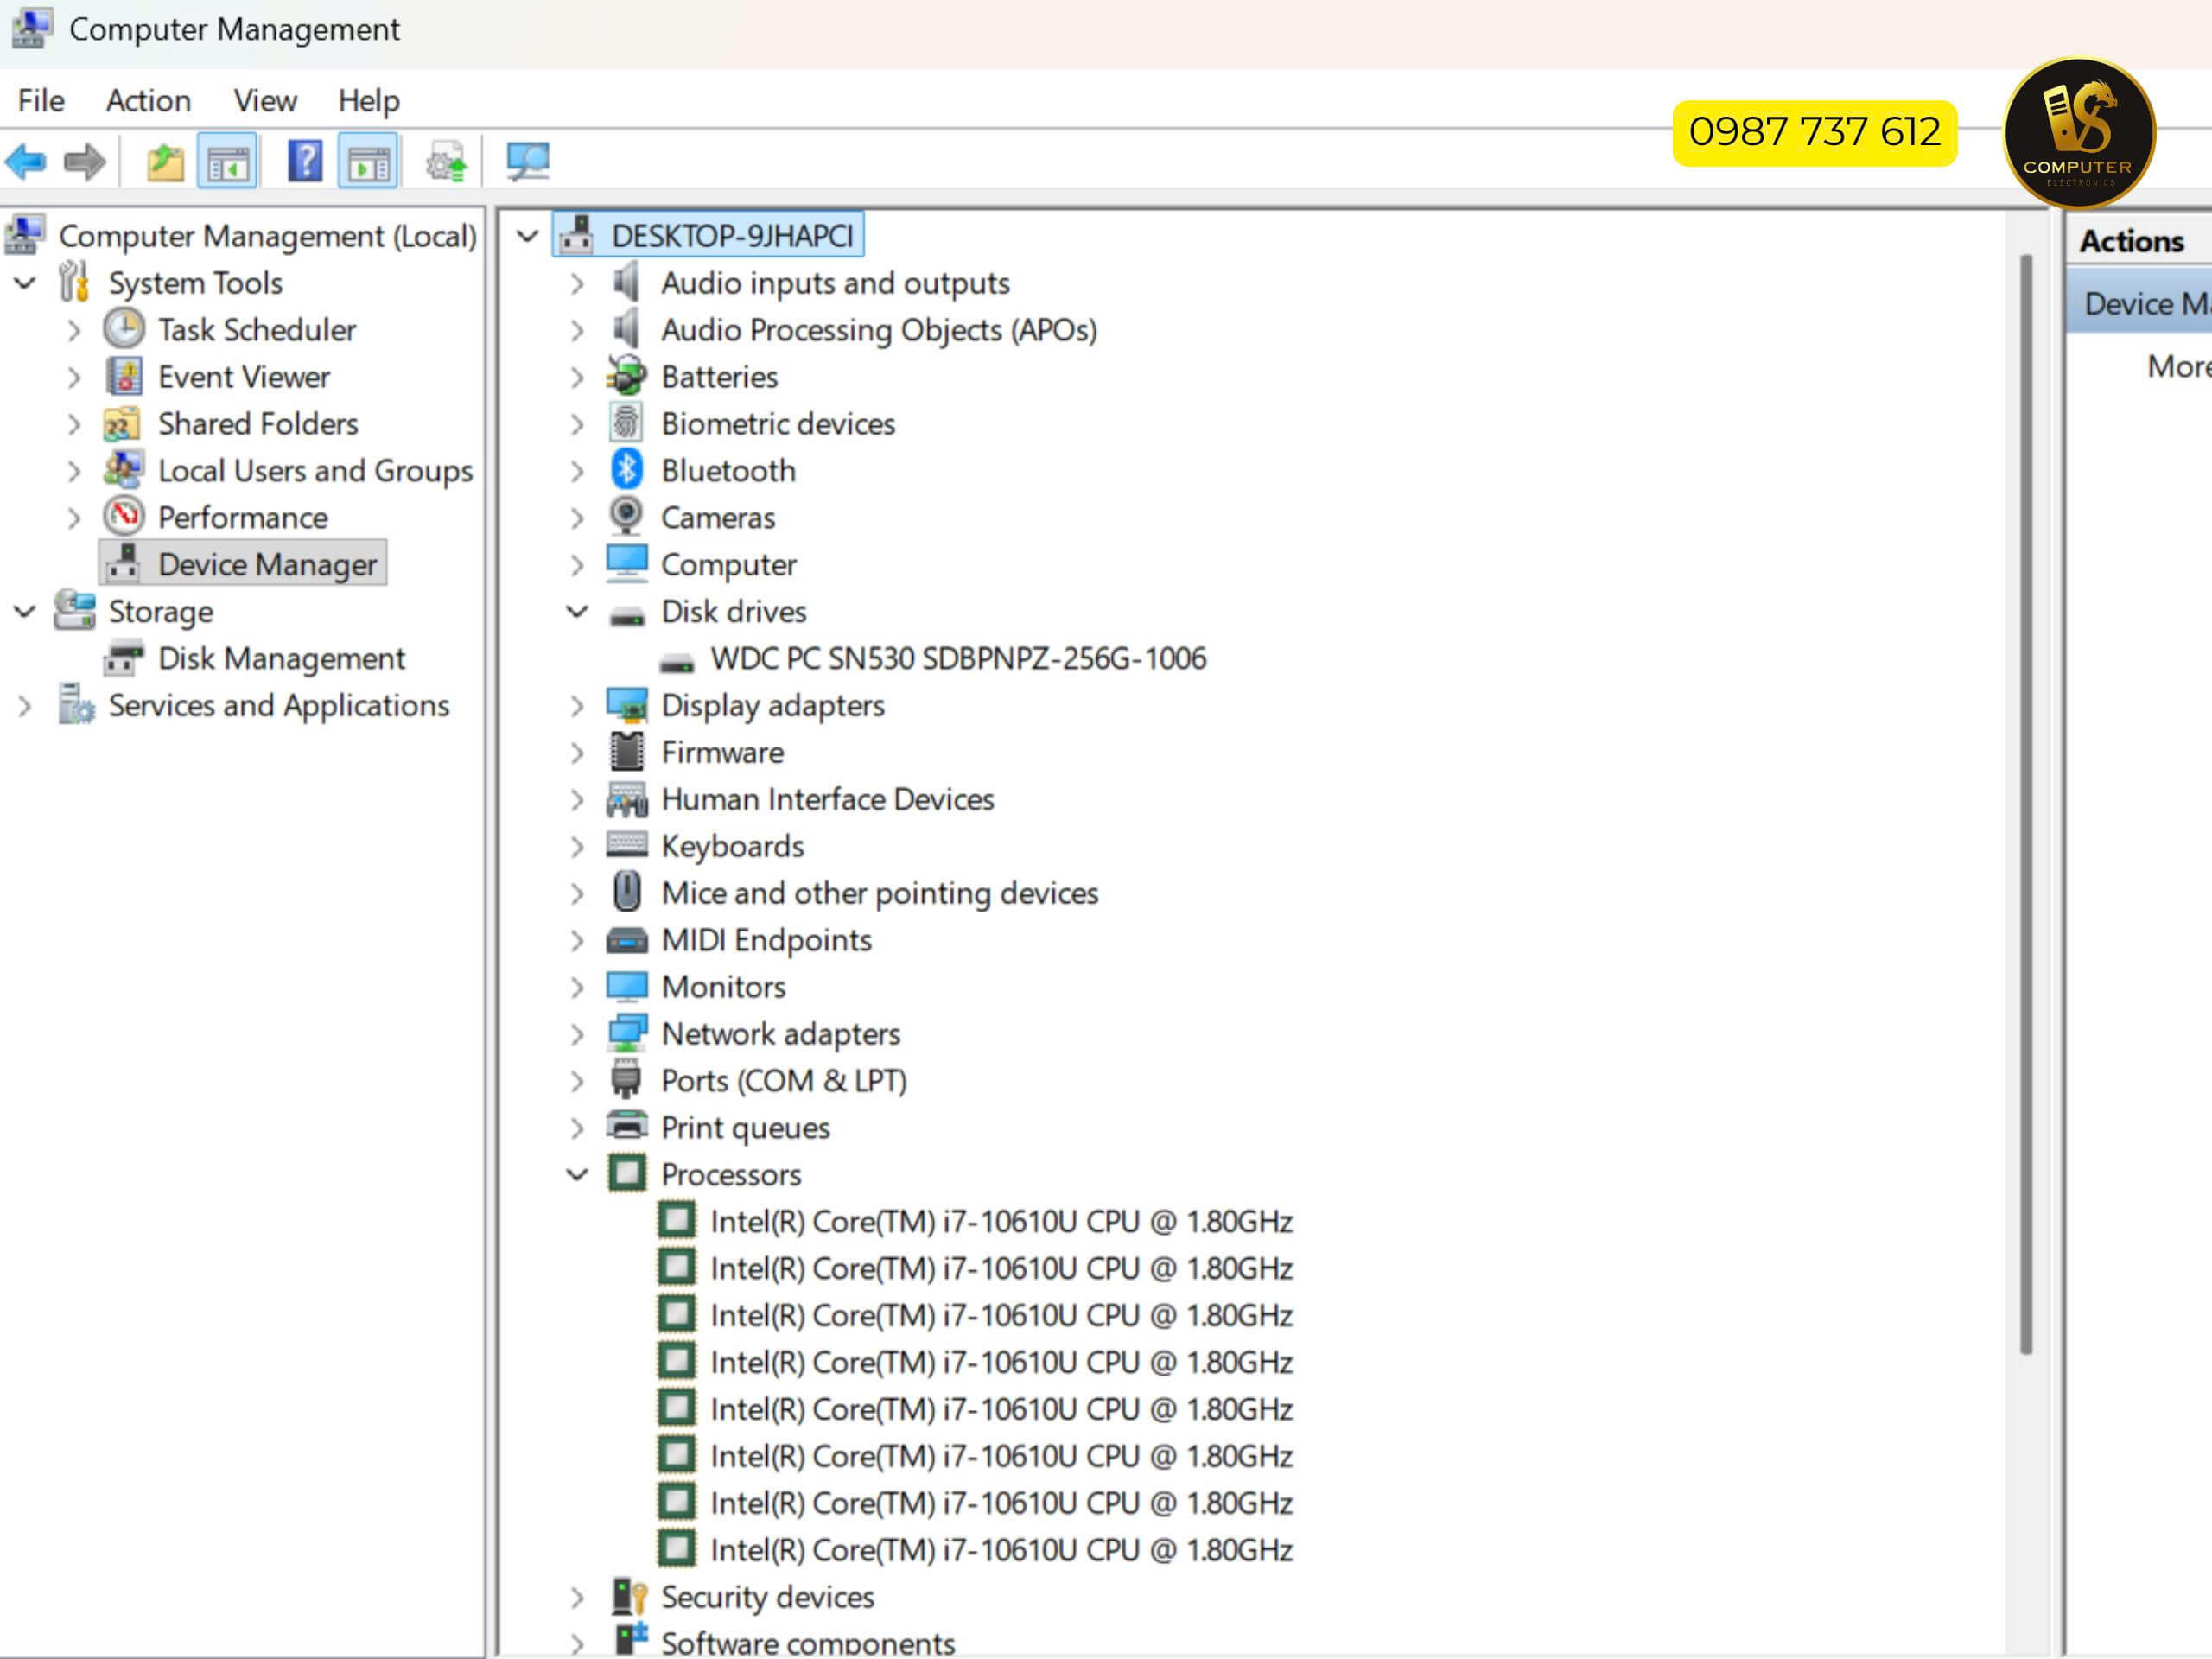The width and height of the screenshot is (2212, 1659).
Task: Click the Security devices icon
Action: tap(629, 1597)
